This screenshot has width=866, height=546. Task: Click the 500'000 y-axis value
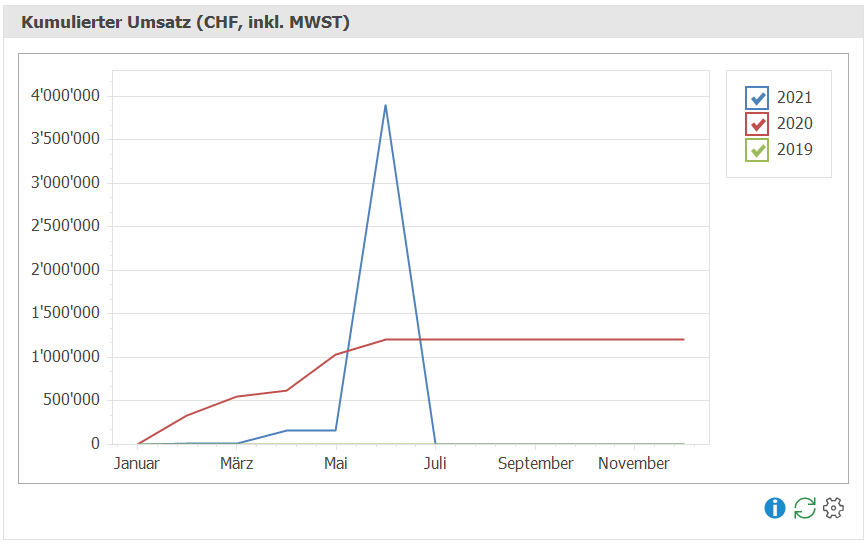click(71, 400)
